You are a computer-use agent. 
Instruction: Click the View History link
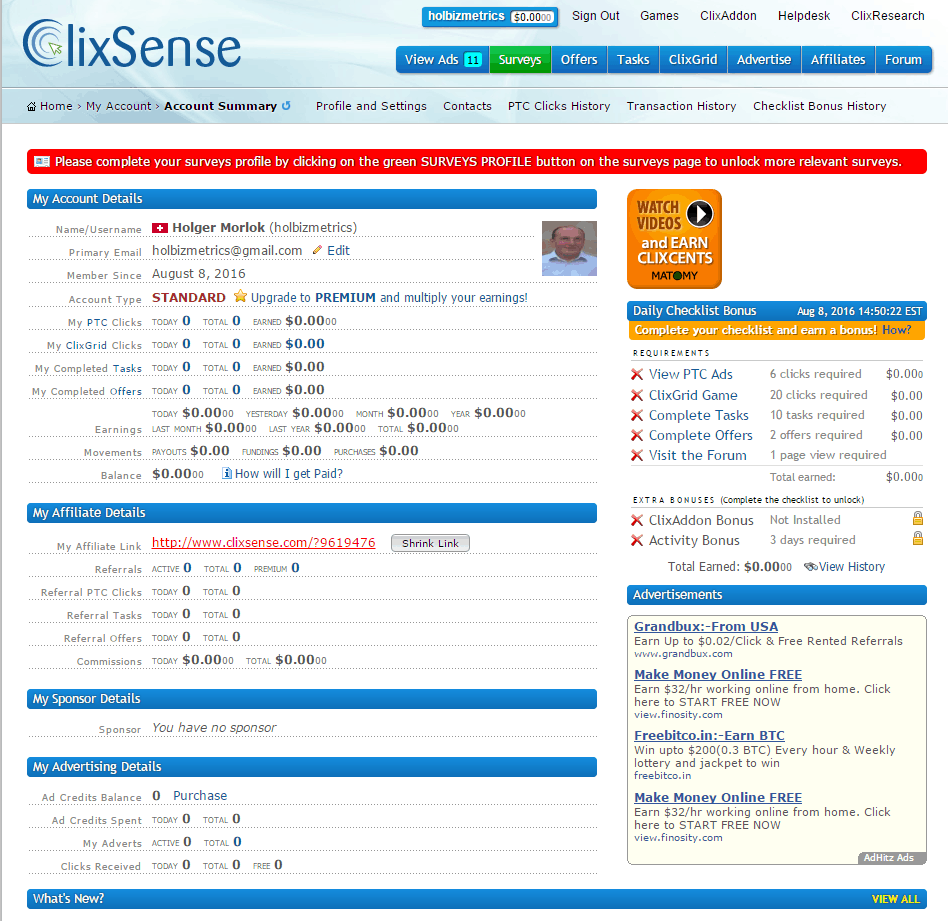[x=851, y=567]
